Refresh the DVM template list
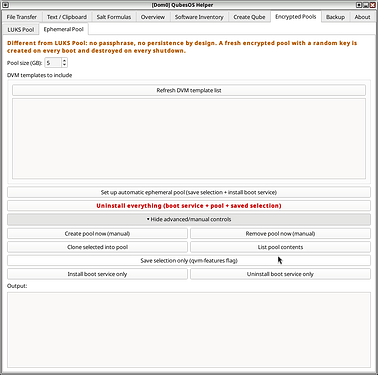This screenshot has width=378, height=375. click(189, 90)
